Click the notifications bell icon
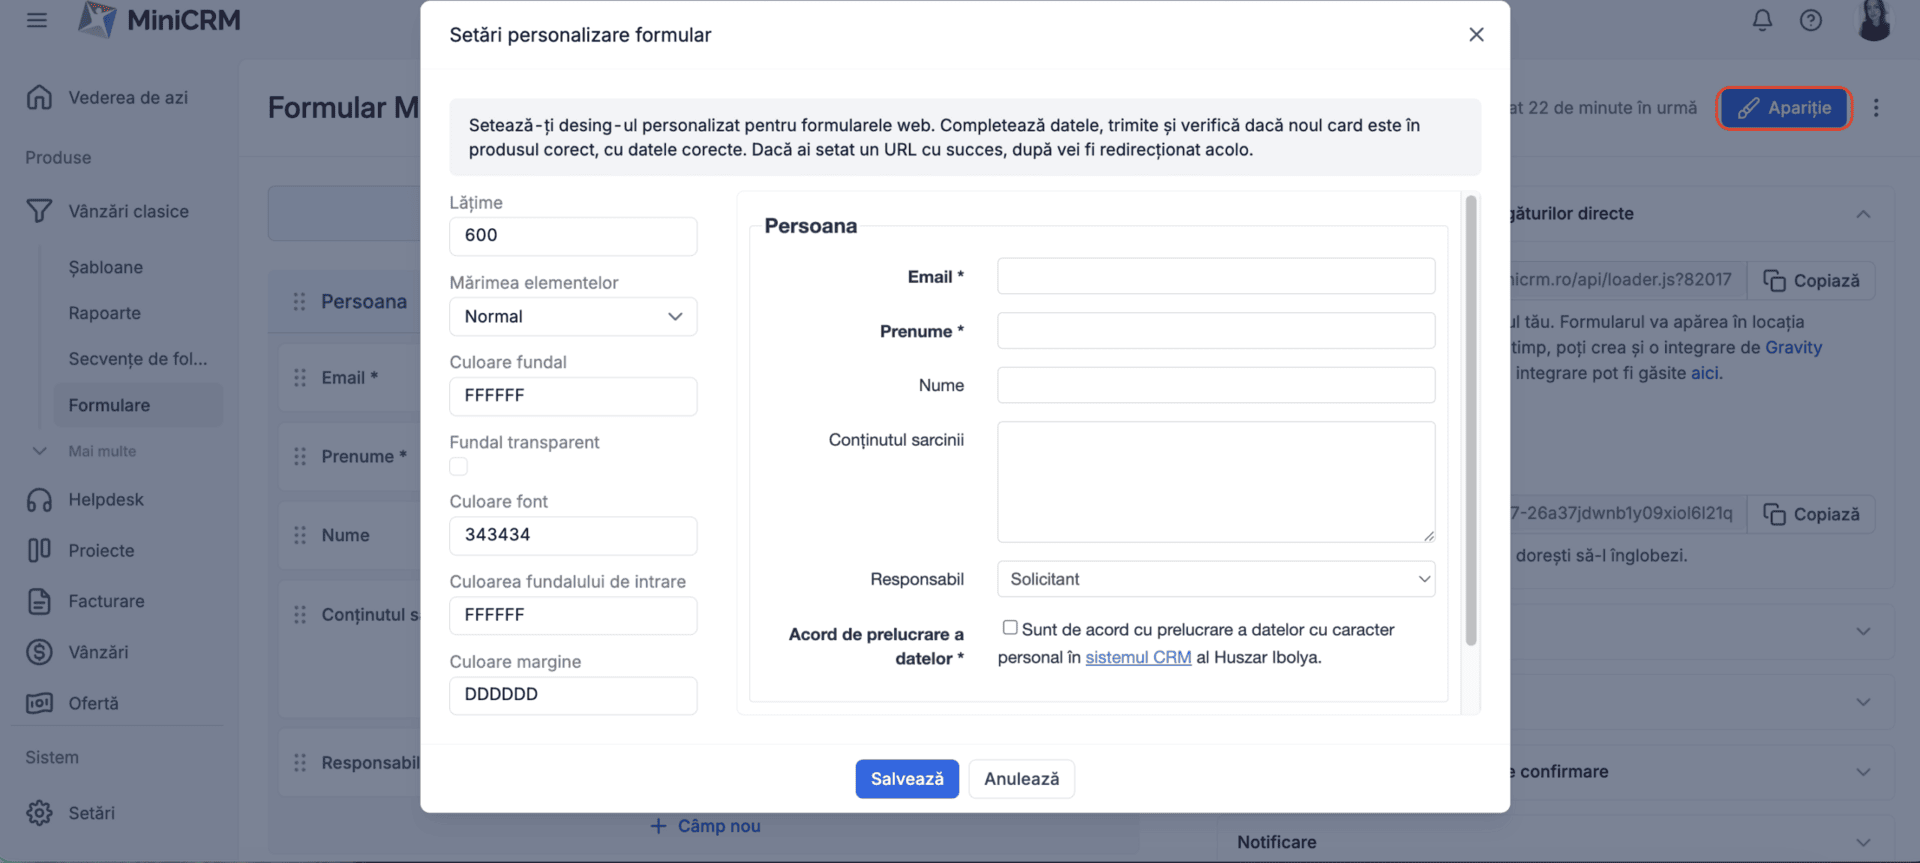Screen dimensions: 1920x863 (x=1762, y=20)
